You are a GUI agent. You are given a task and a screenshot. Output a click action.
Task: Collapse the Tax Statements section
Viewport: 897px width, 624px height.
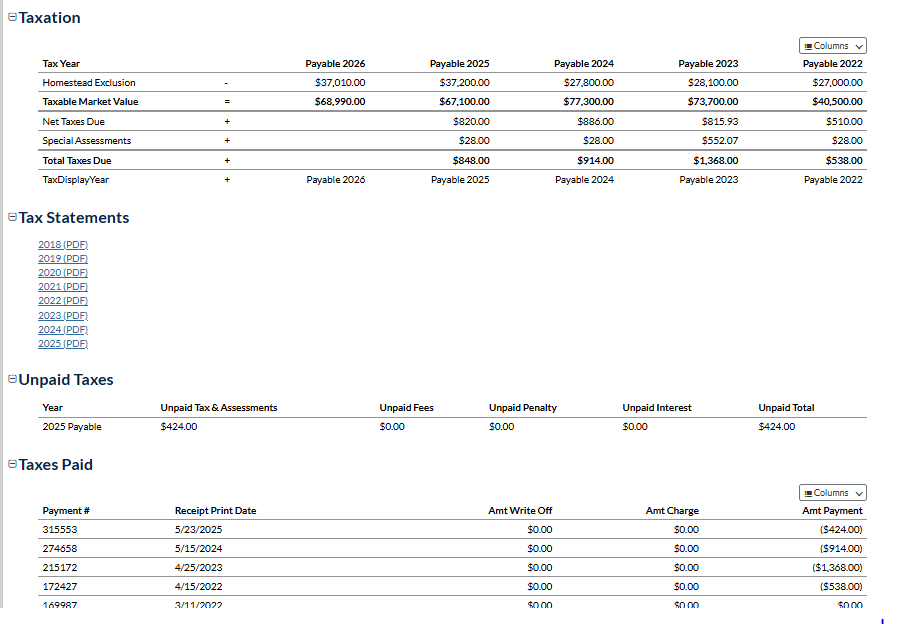[12, 218]
